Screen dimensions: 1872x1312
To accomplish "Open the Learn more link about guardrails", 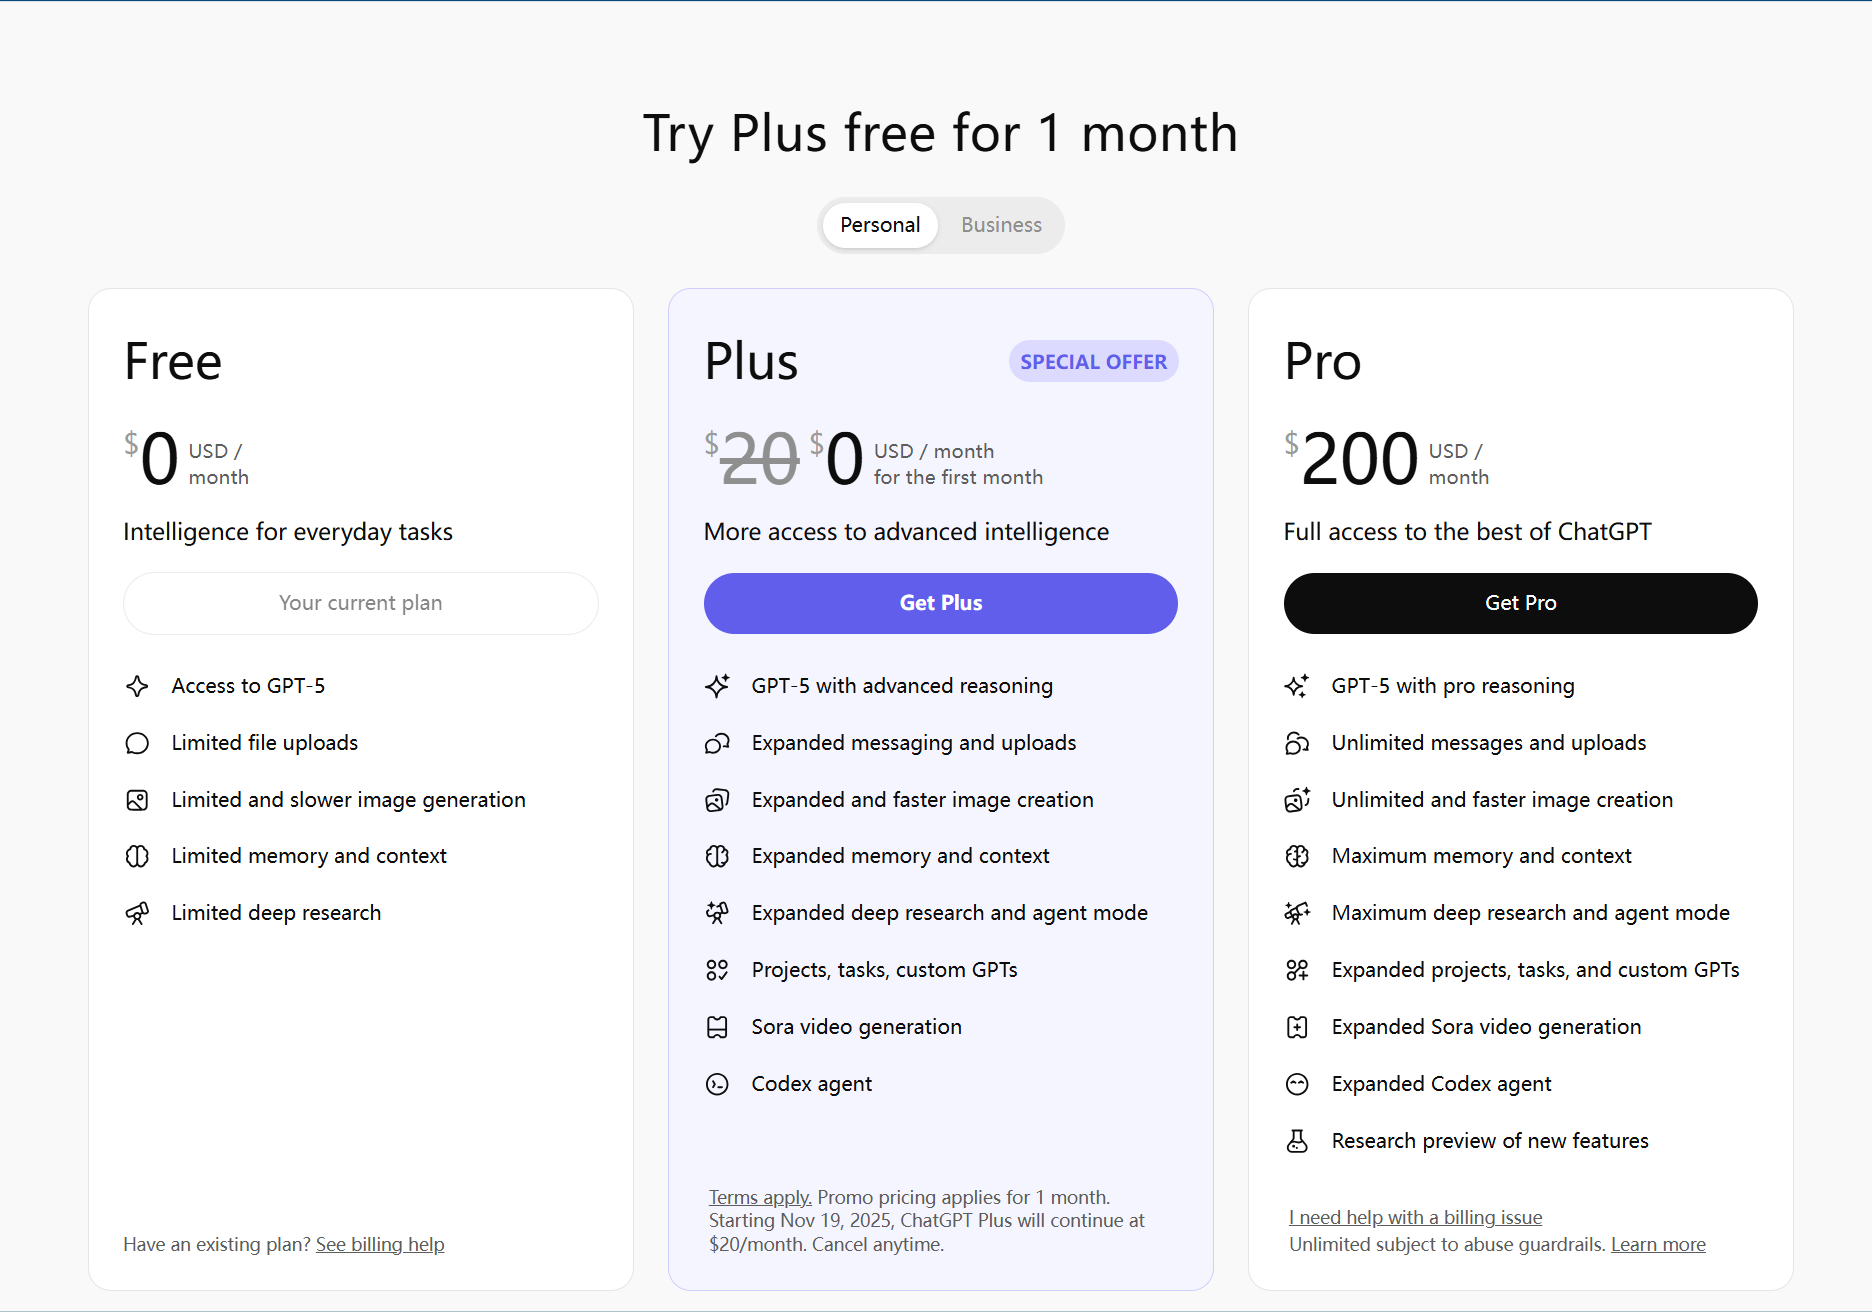I will tap(1658, 1244).
